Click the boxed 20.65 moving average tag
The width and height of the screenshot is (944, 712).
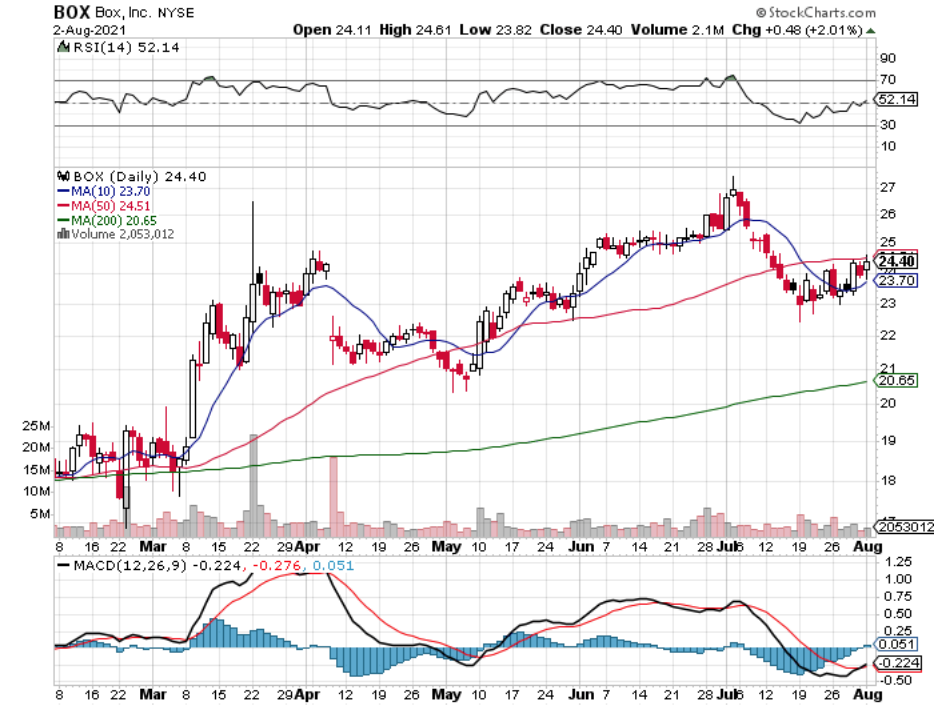pyautogui.click(x=897, y=380)
